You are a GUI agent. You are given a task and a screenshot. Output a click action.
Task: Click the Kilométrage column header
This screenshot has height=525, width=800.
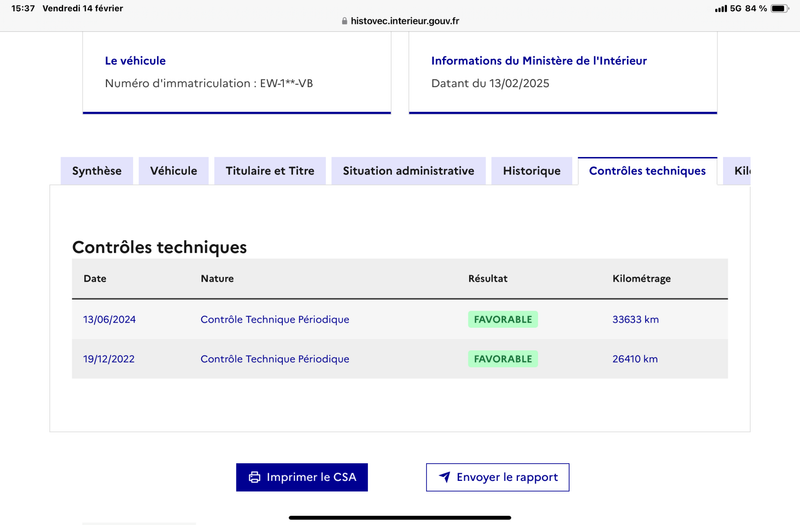[641, 279]
